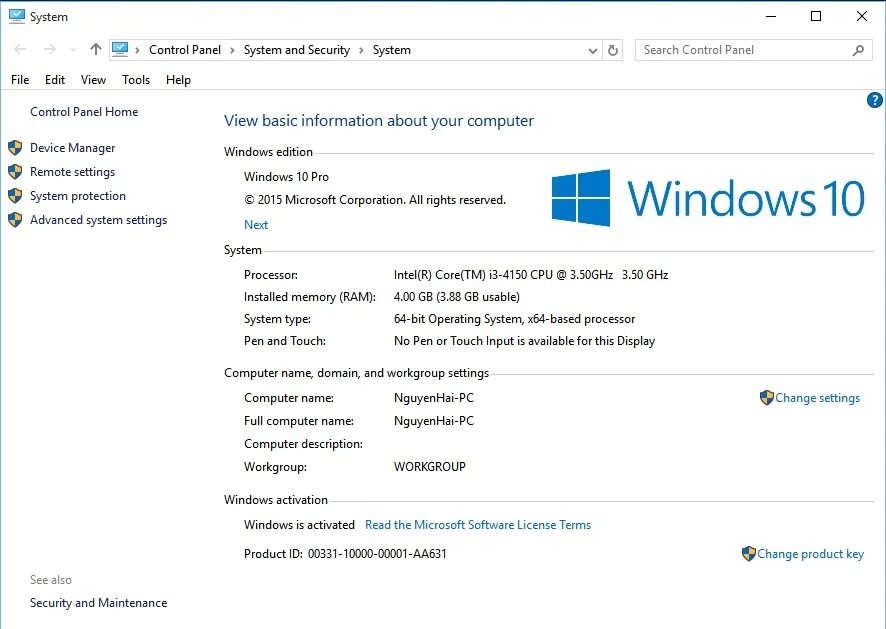Read the Microsoft Software License Terms
886x629 pixels.
click(478, 525)
